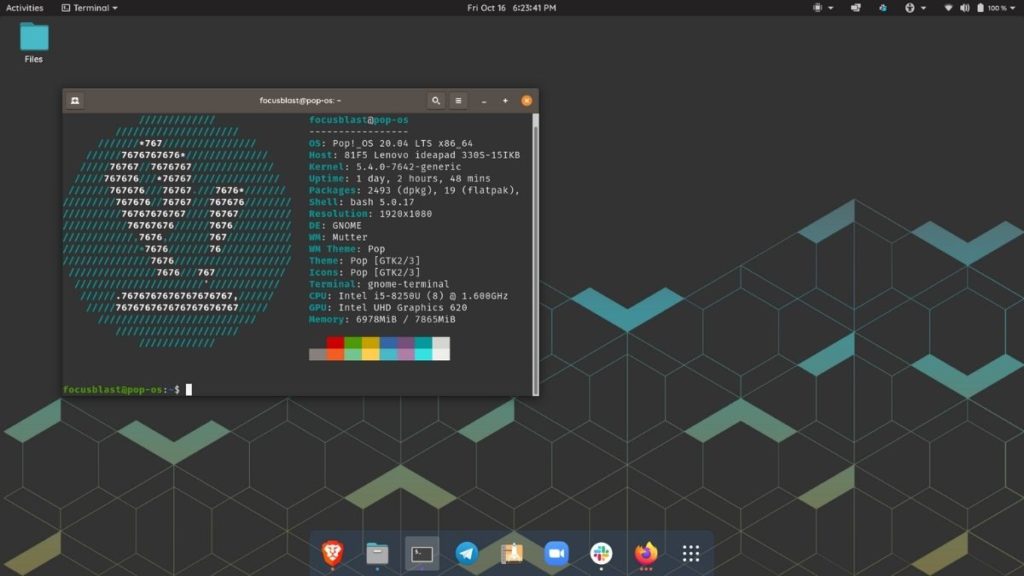The image size is (1024, 576).
Task: Open Brave browser from the dock
Action: [332, 553]
